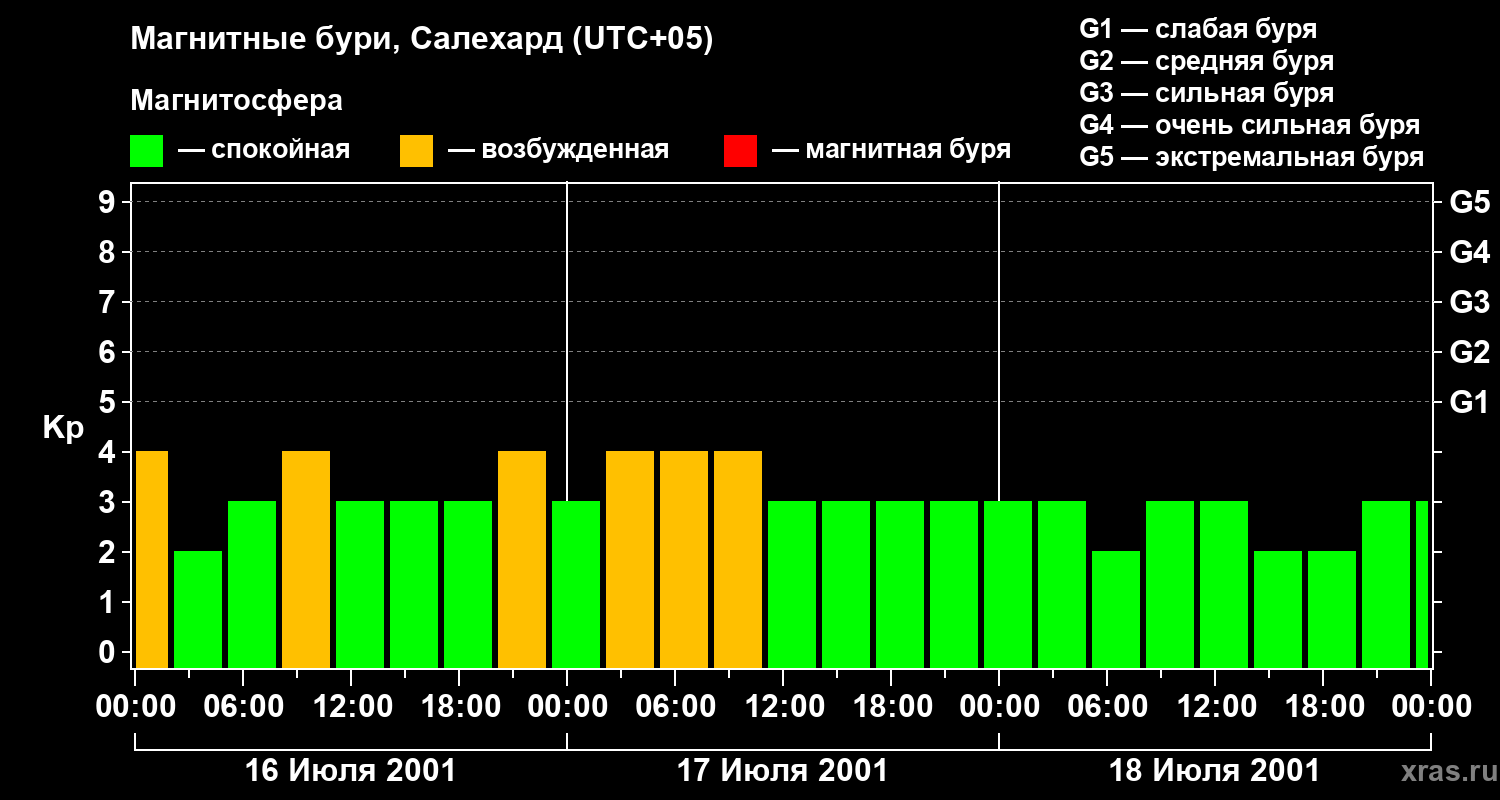Screen dimensions: 1500x800
Task: Select the chart title 'Магнитные бури, Салехард (UTC+05)'
Action: point(422,41)
